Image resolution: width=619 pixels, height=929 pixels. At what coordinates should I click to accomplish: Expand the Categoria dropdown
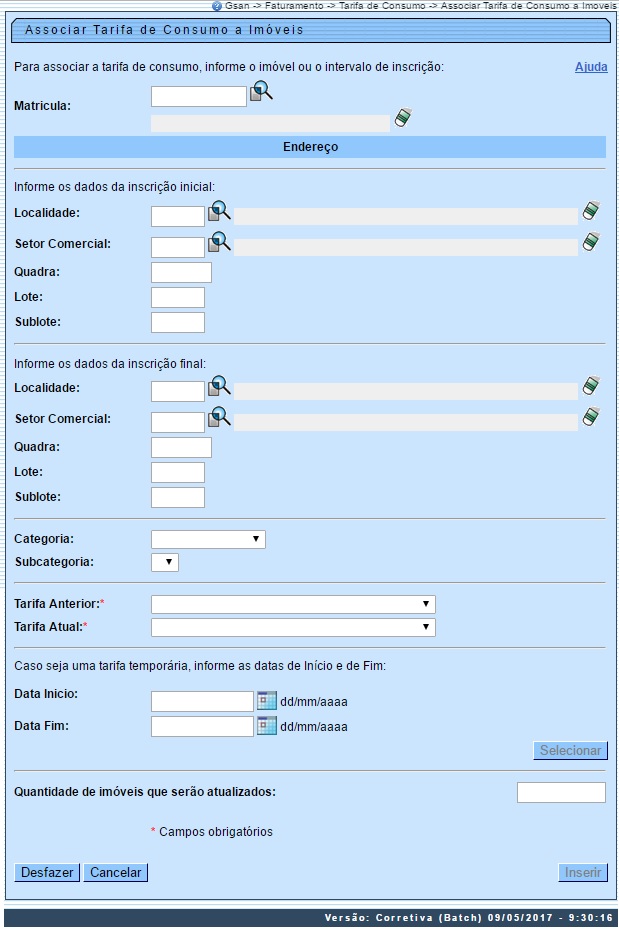(208, 539)
